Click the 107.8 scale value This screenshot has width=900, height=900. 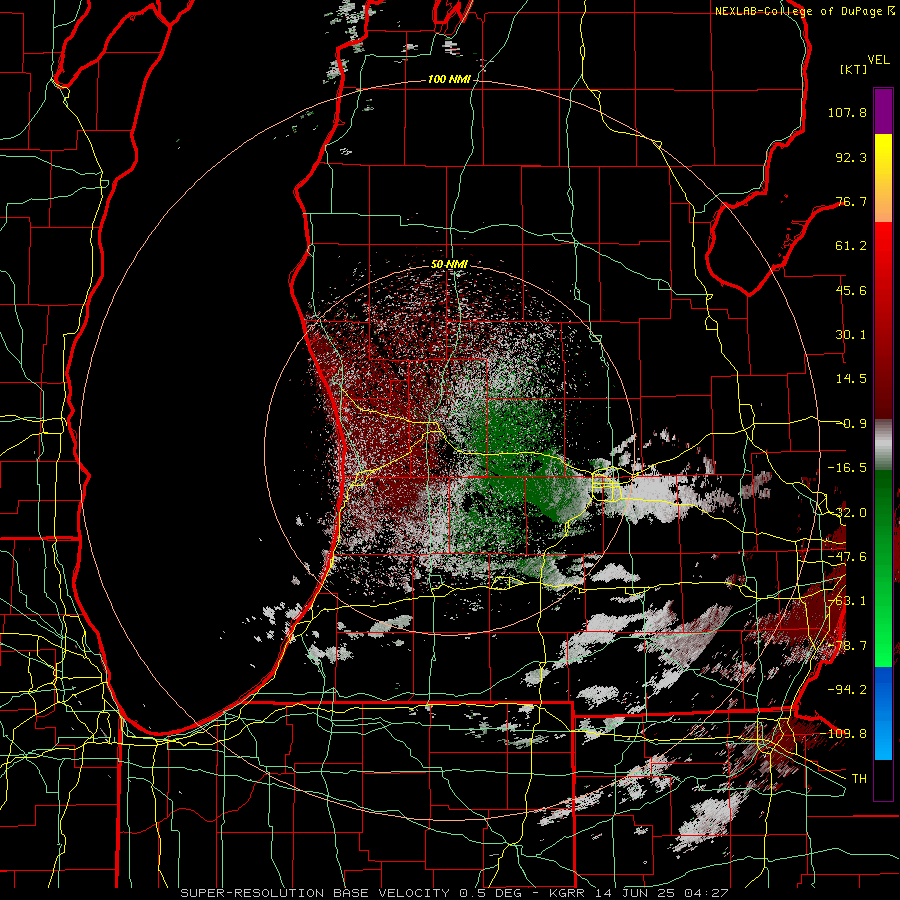click(x=847, y=112)
